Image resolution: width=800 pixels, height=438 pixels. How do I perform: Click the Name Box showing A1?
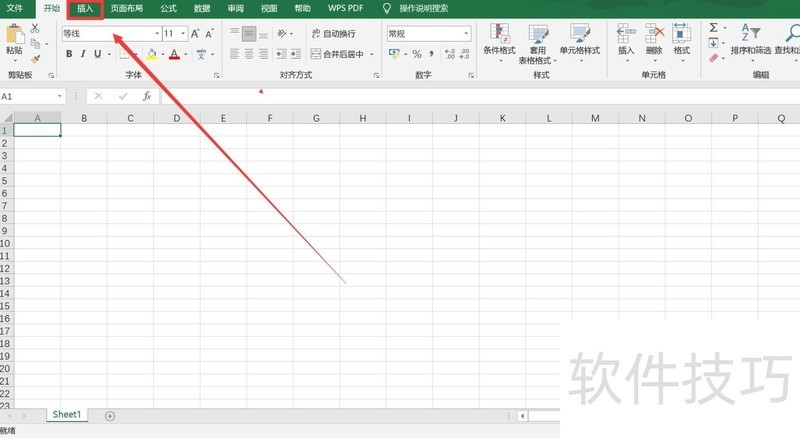click(33, 96)
